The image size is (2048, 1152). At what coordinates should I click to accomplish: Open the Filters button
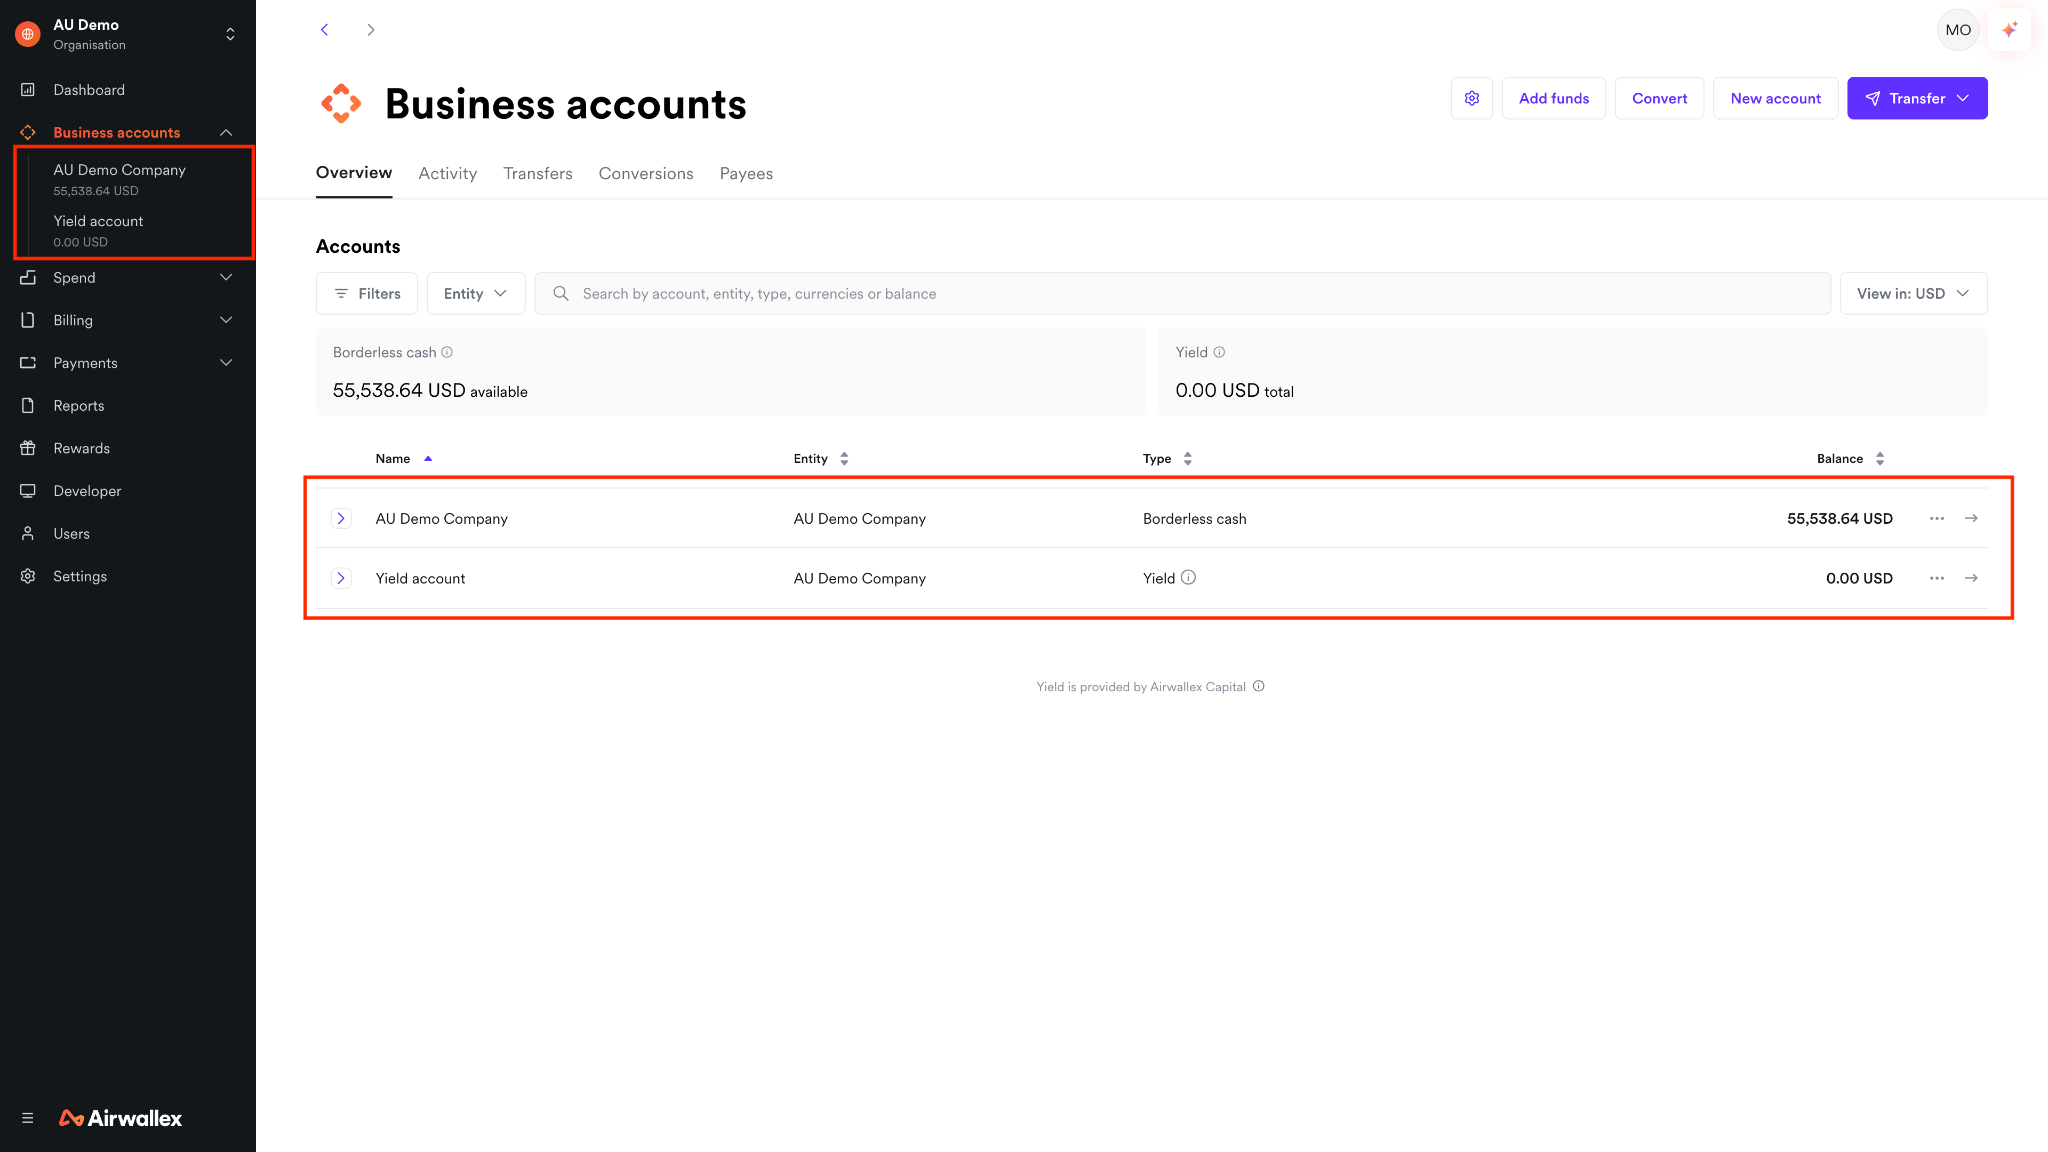367,294
